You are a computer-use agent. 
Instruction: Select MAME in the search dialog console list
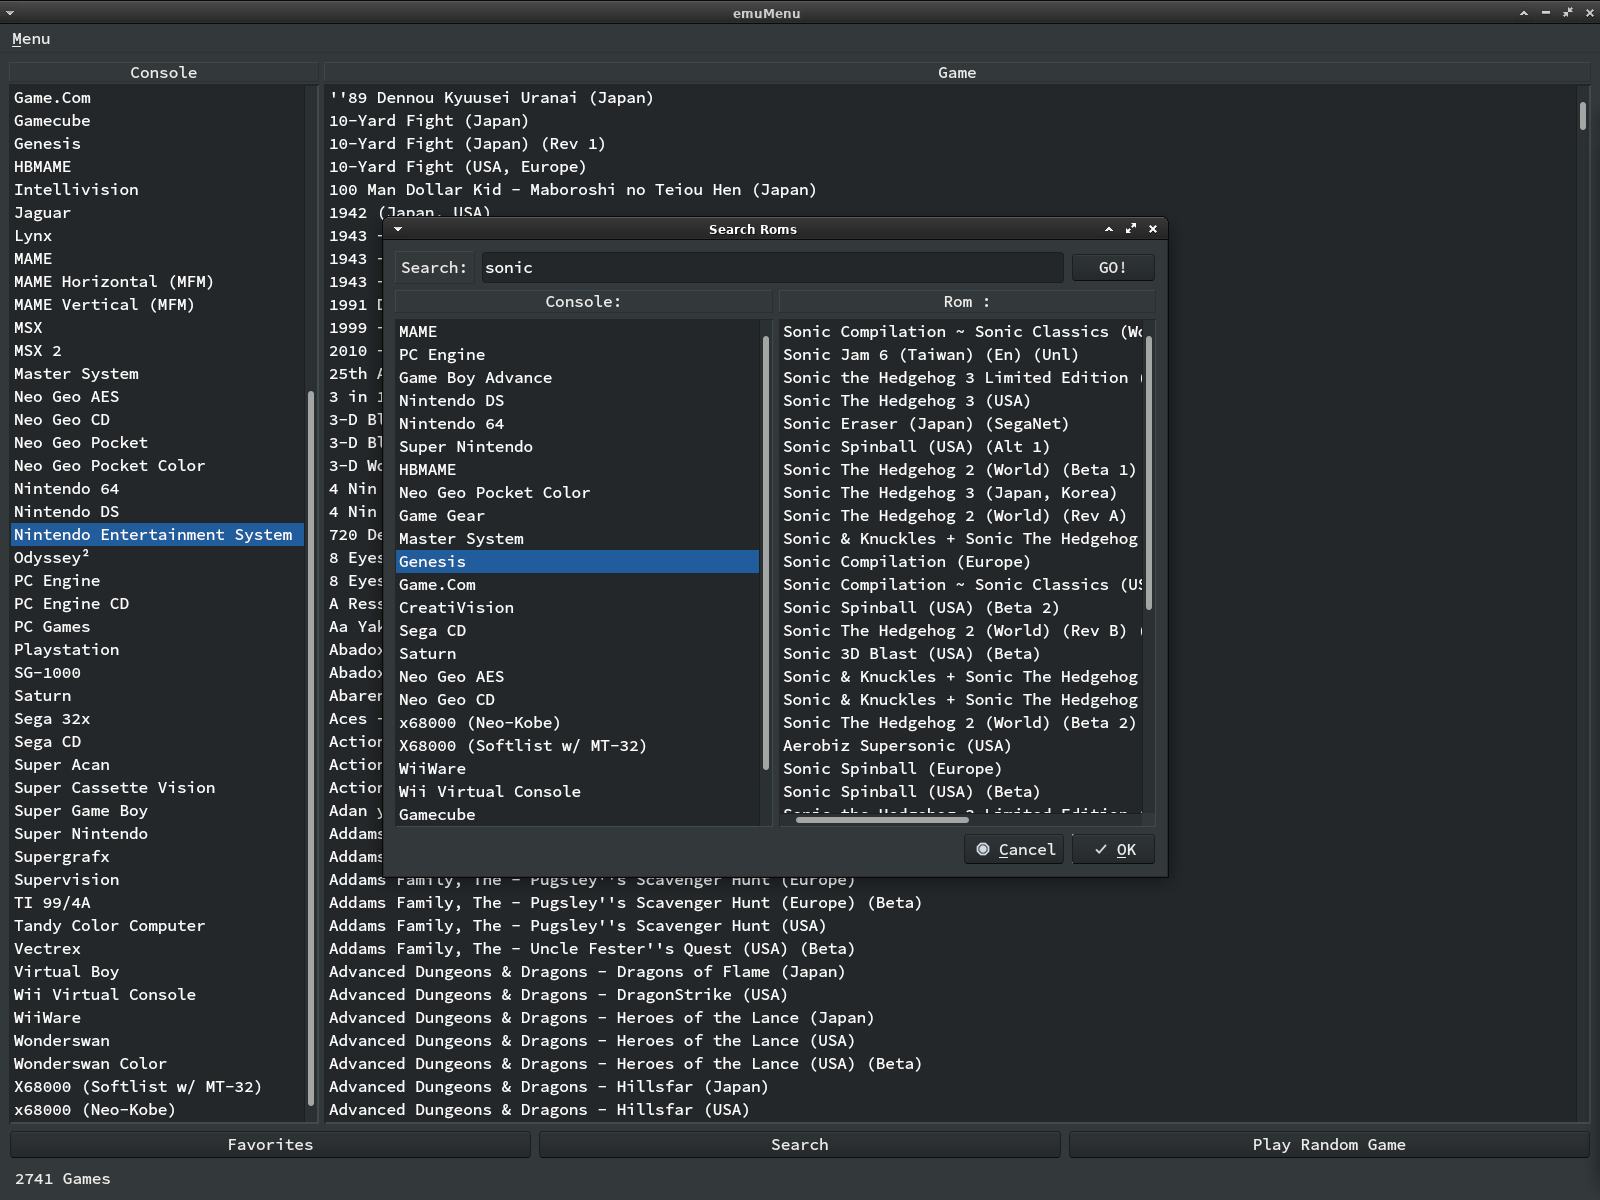[x=577, y=332]
